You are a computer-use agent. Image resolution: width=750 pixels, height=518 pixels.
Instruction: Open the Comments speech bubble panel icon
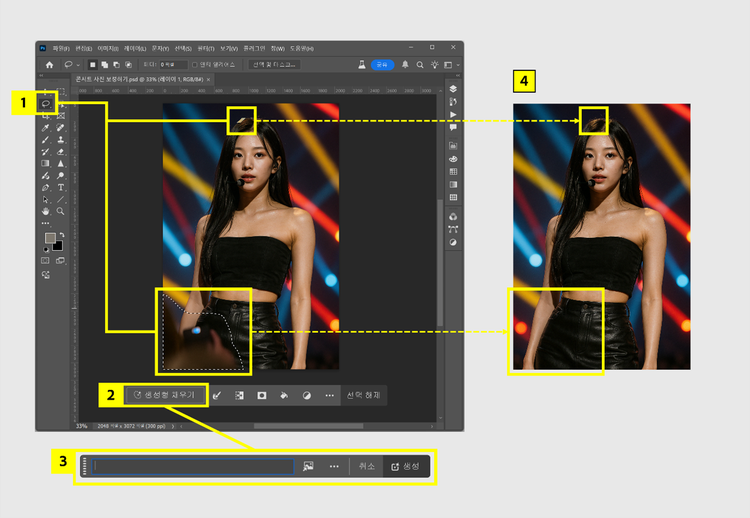tap(453, 128)
